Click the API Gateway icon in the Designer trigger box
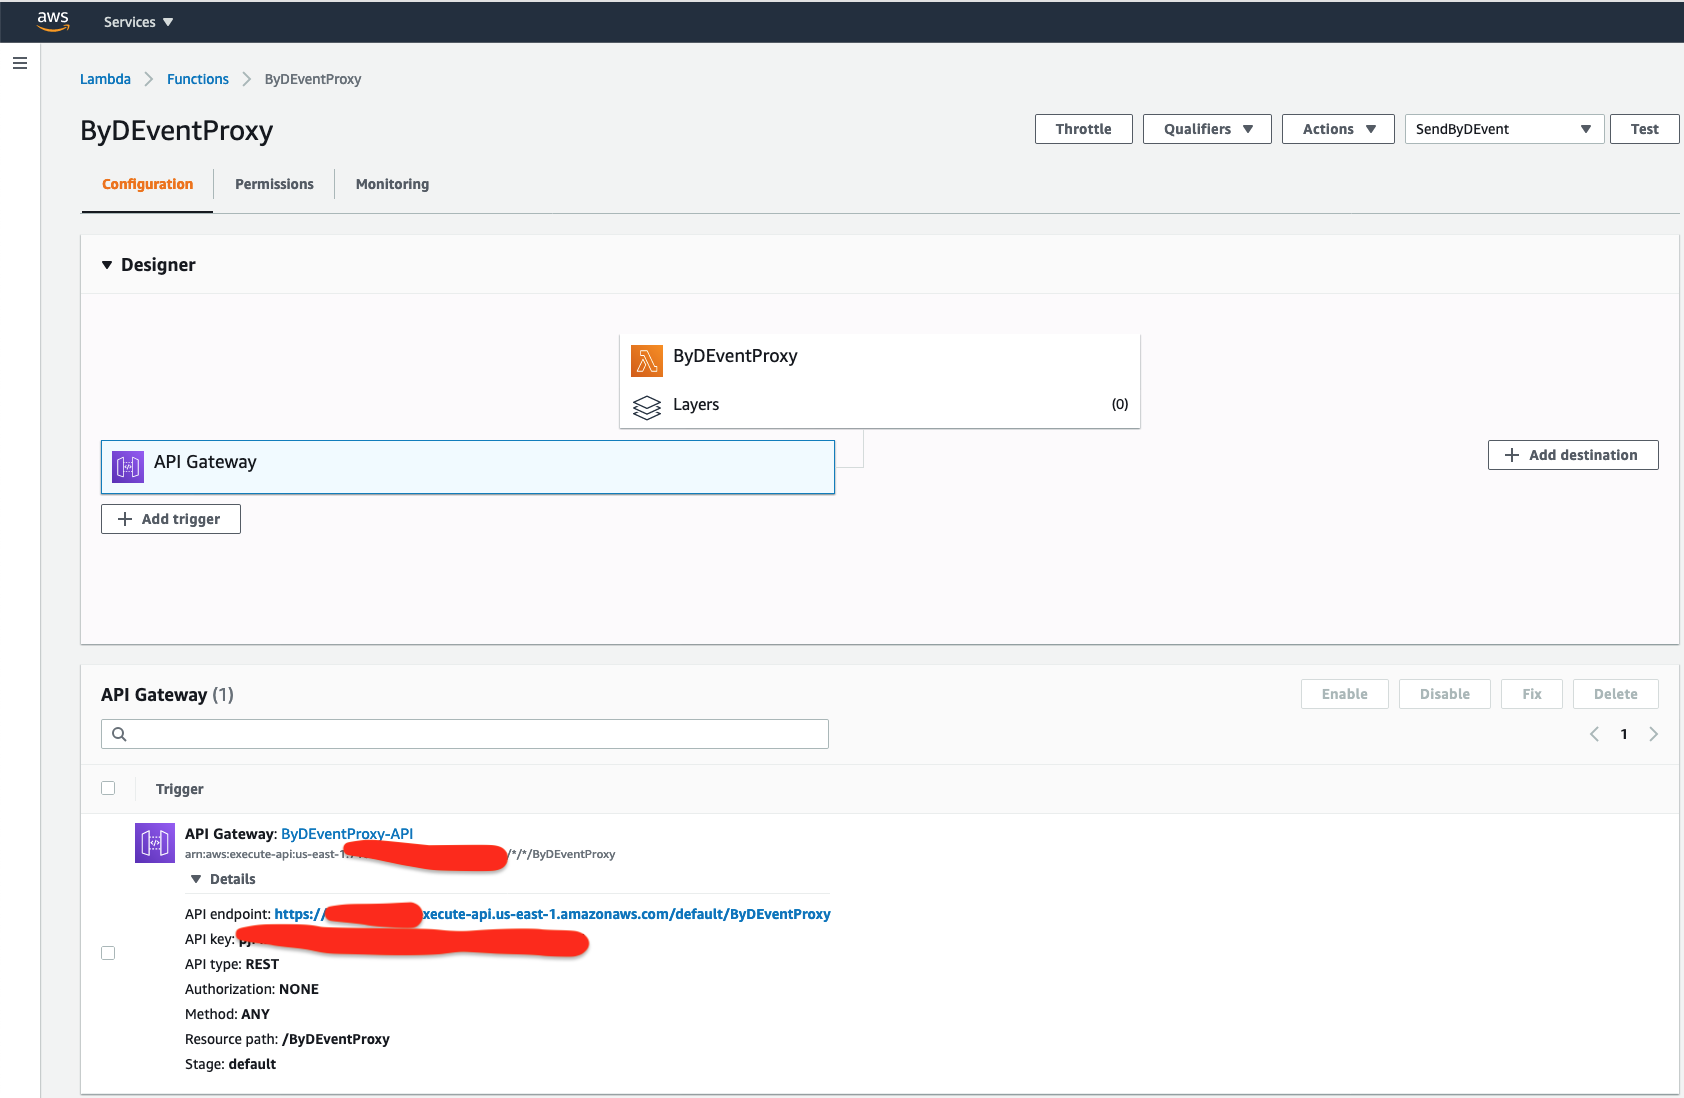 point(128,466)
